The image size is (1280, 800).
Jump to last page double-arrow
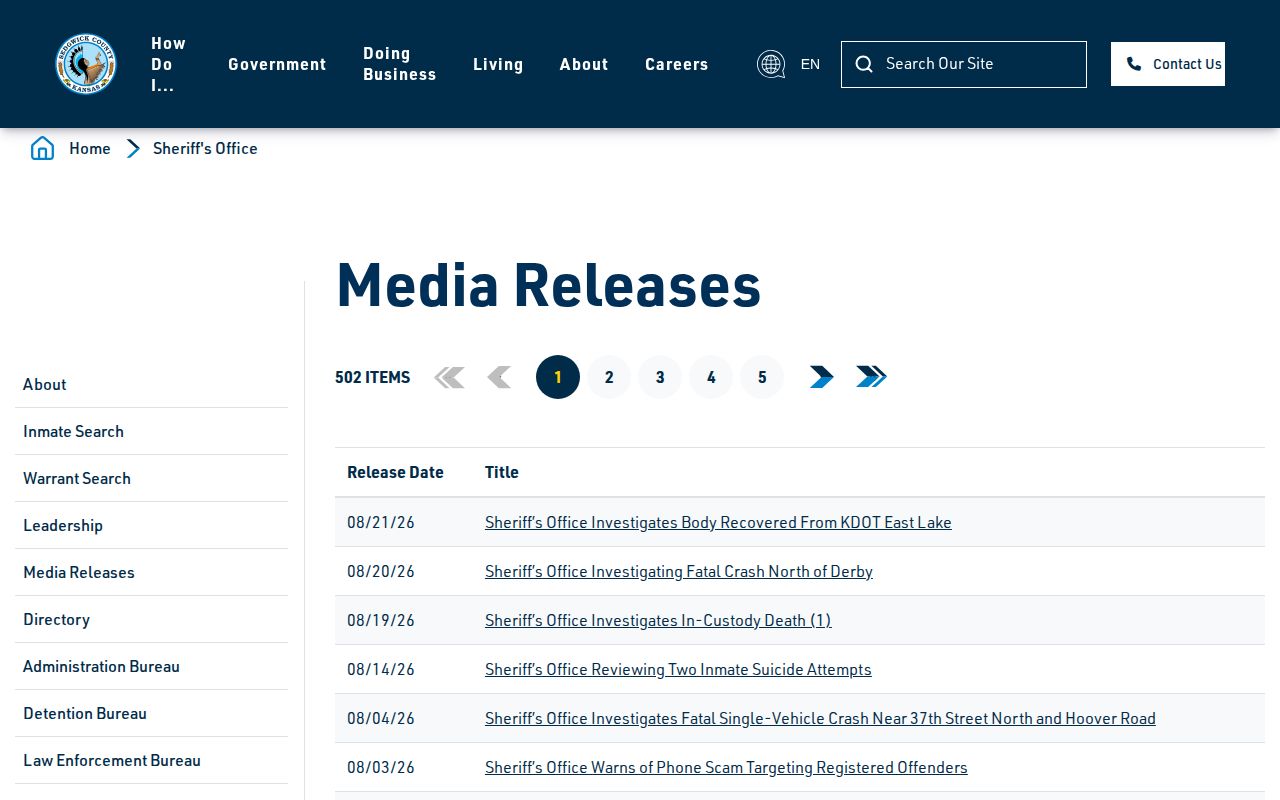871,377
